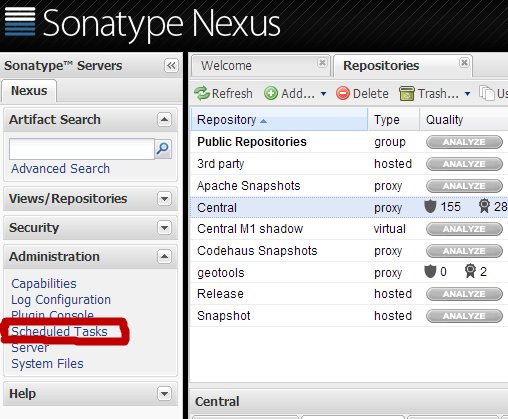Focus the Artifact Search input field
The height and width of the screenshot is (419, 508).
82,149
